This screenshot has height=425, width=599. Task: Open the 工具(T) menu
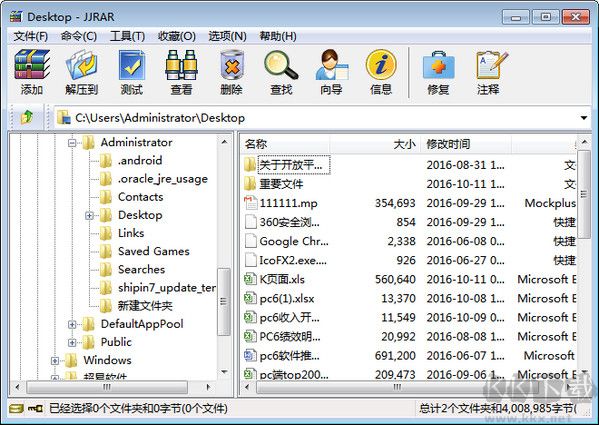pyautogui.click(x=128, y=36)
